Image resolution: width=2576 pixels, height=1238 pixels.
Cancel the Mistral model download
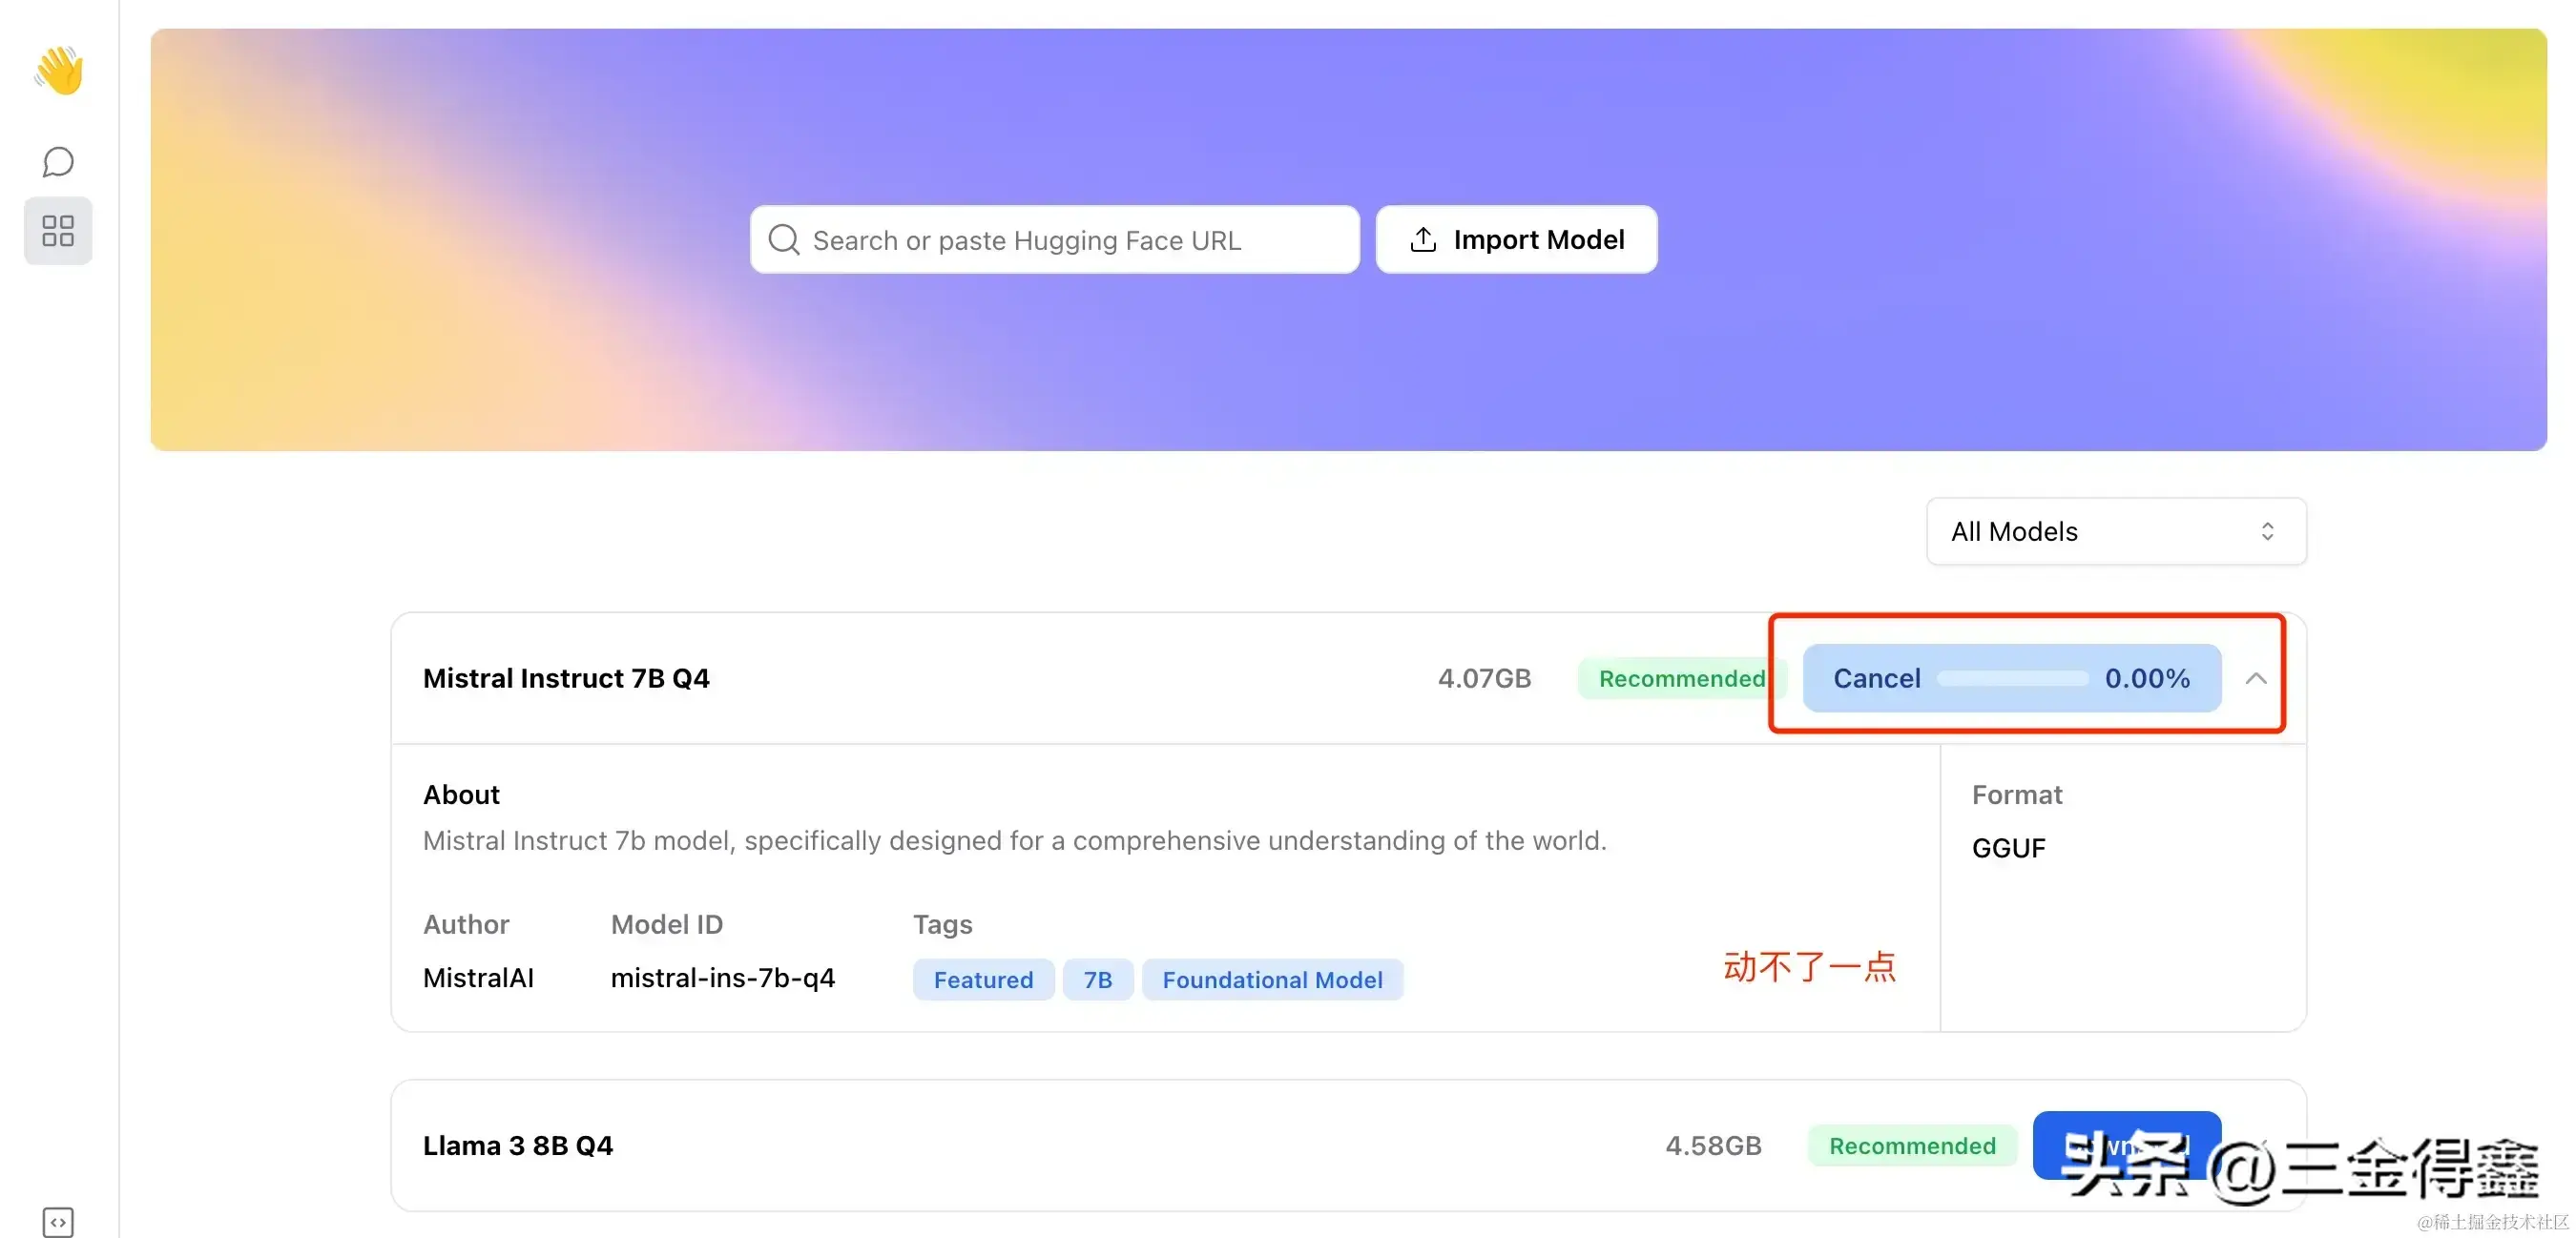[x=1876, y=679]
